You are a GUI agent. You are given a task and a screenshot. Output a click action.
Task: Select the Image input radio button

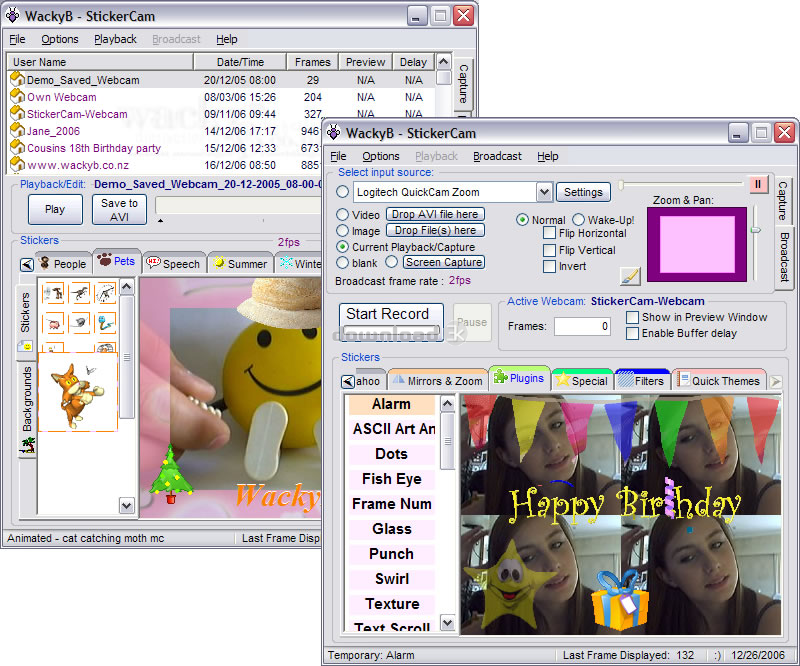tap(343, 231)
